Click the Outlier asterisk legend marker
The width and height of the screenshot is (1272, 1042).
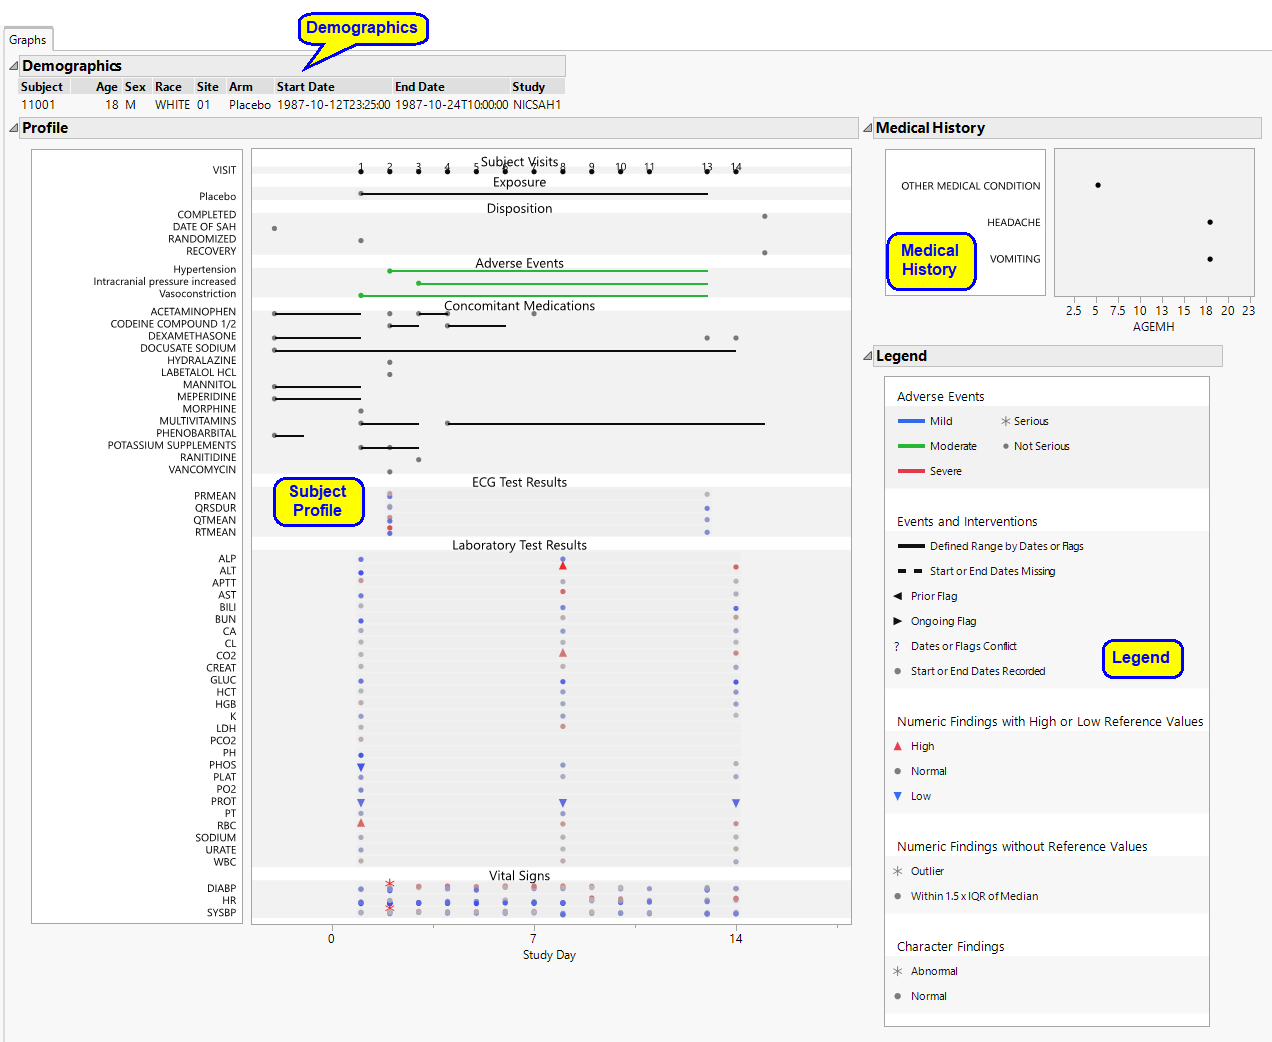pos(898,871)
